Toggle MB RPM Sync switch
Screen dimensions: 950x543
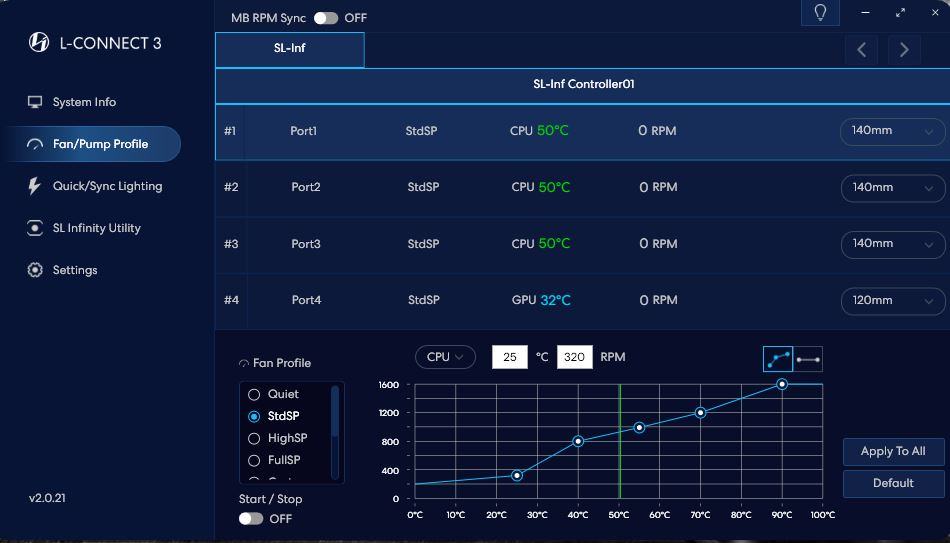point(326,18)
